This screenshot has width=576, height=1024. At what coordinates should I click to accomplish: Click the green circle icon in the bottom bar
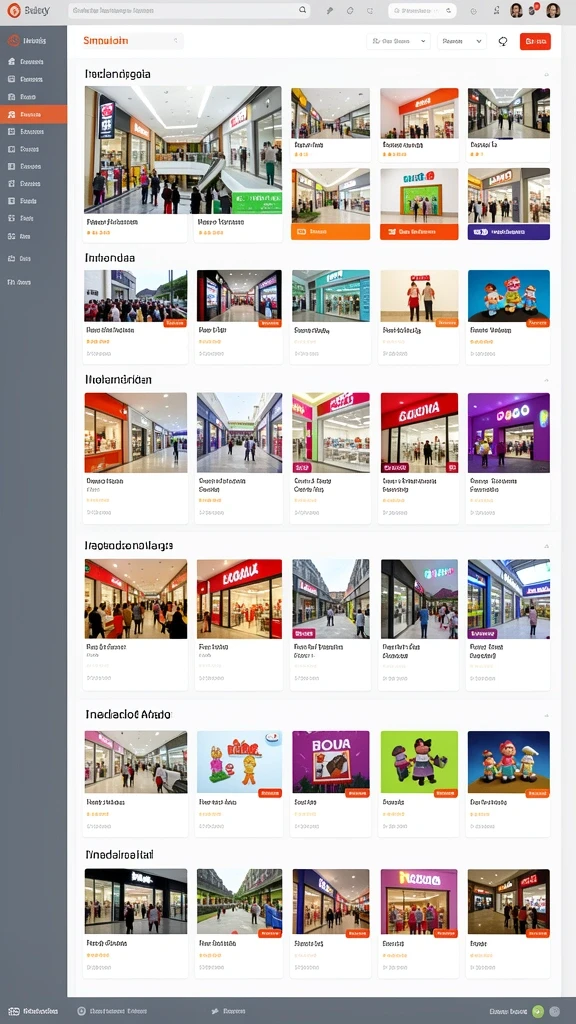click(538, 1011)
